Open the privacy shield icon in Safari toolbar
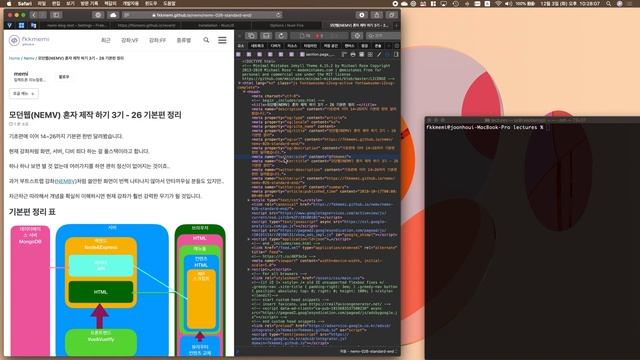 coord(98,15)
